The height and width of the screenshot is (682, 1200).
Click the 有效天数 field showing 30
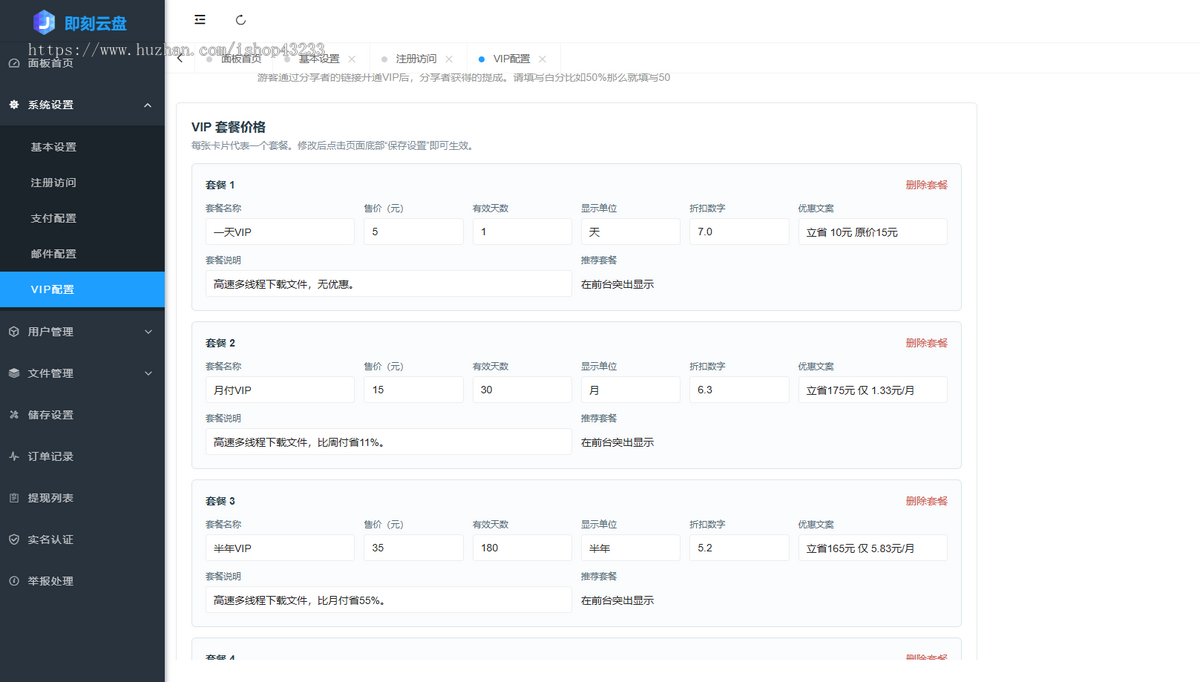[522, 390]
